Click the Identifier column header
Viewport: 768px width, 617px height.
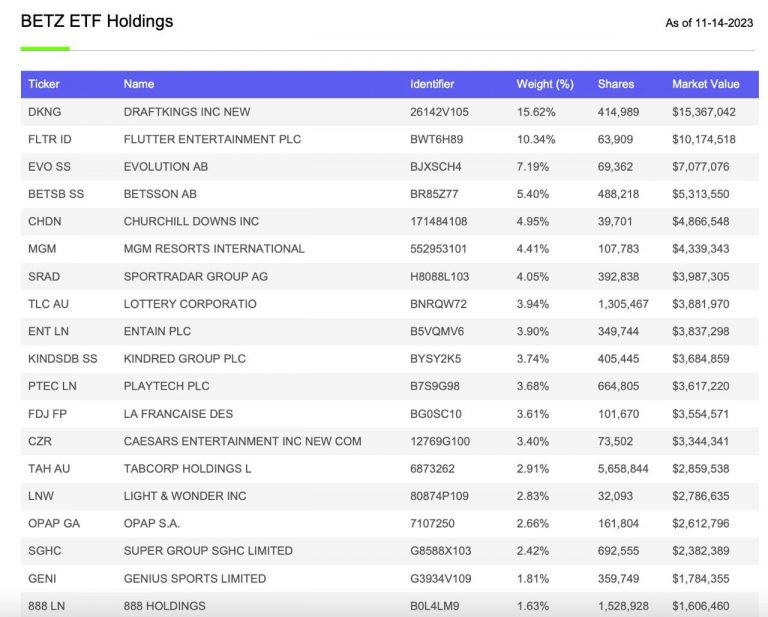coord(432,84)
